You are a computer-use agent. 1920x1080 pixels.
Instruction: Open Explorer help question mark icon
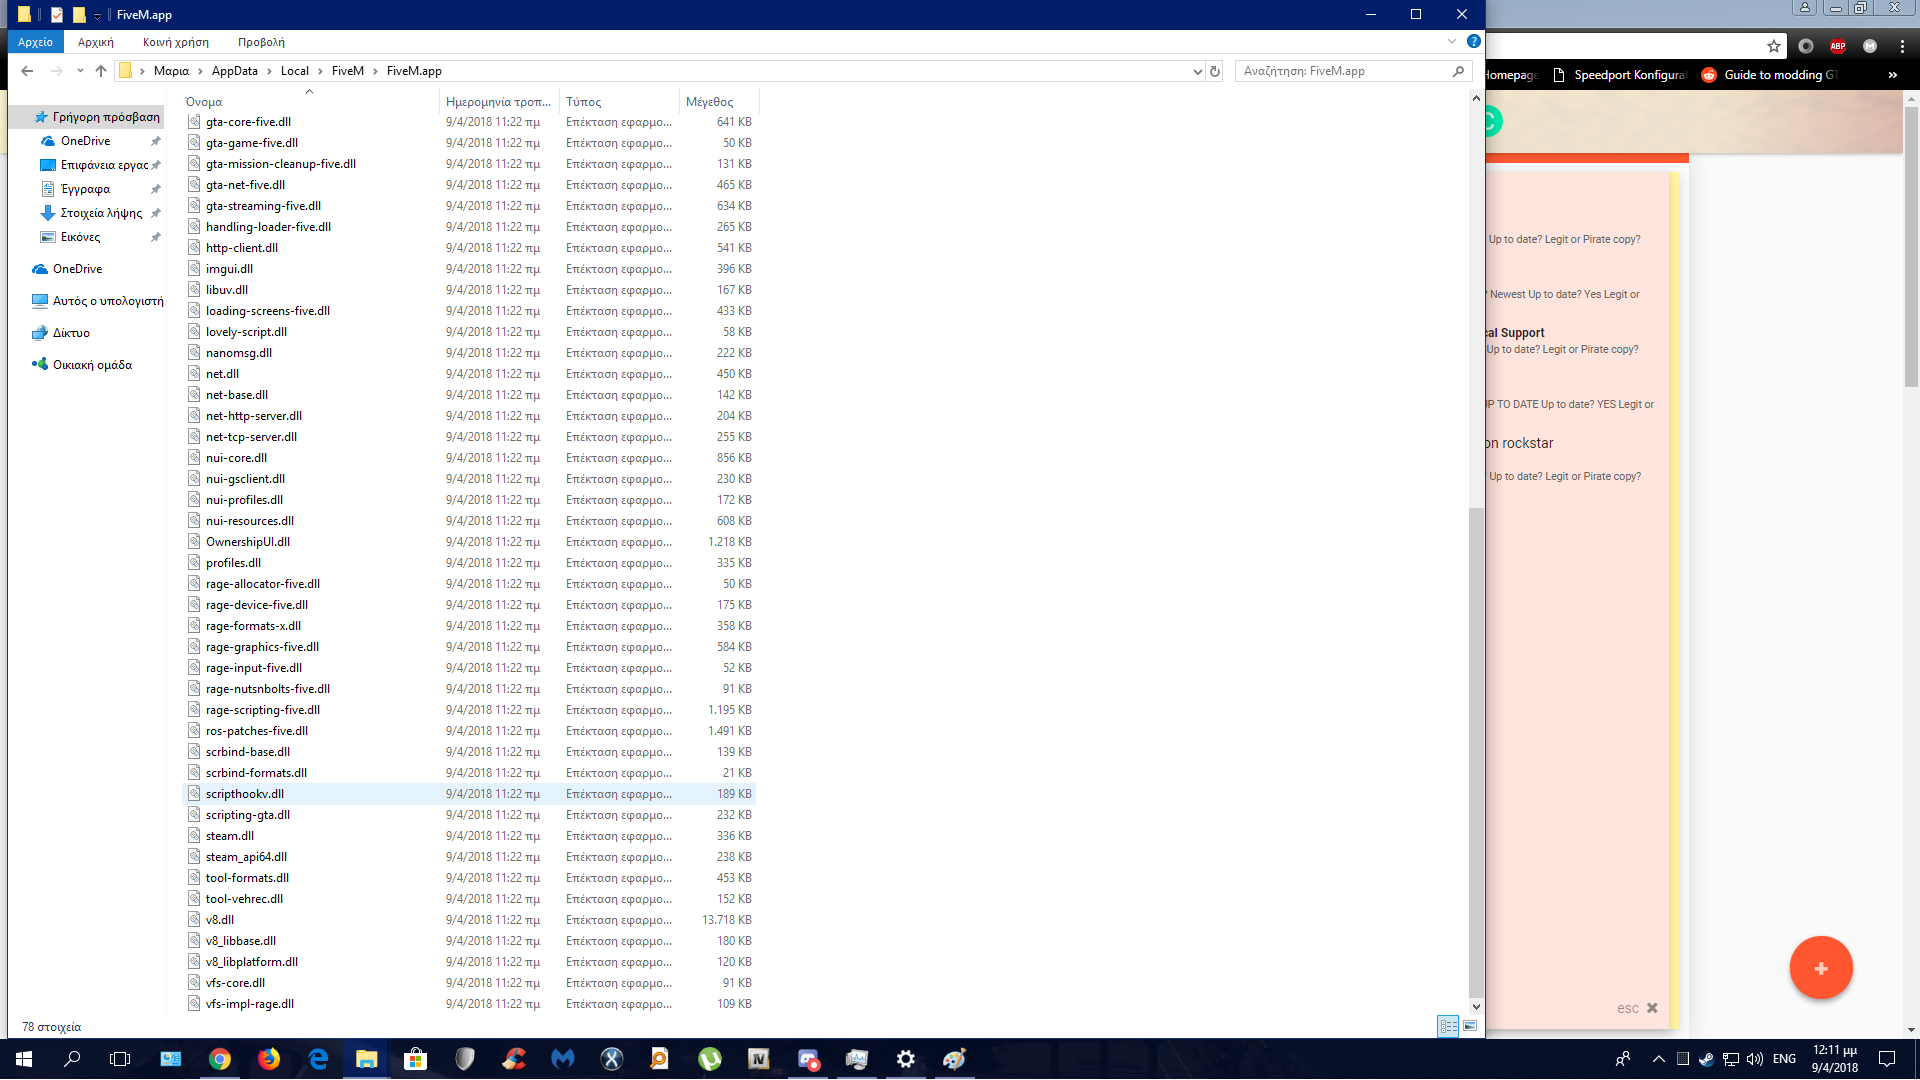click(x=1473, y=41)
